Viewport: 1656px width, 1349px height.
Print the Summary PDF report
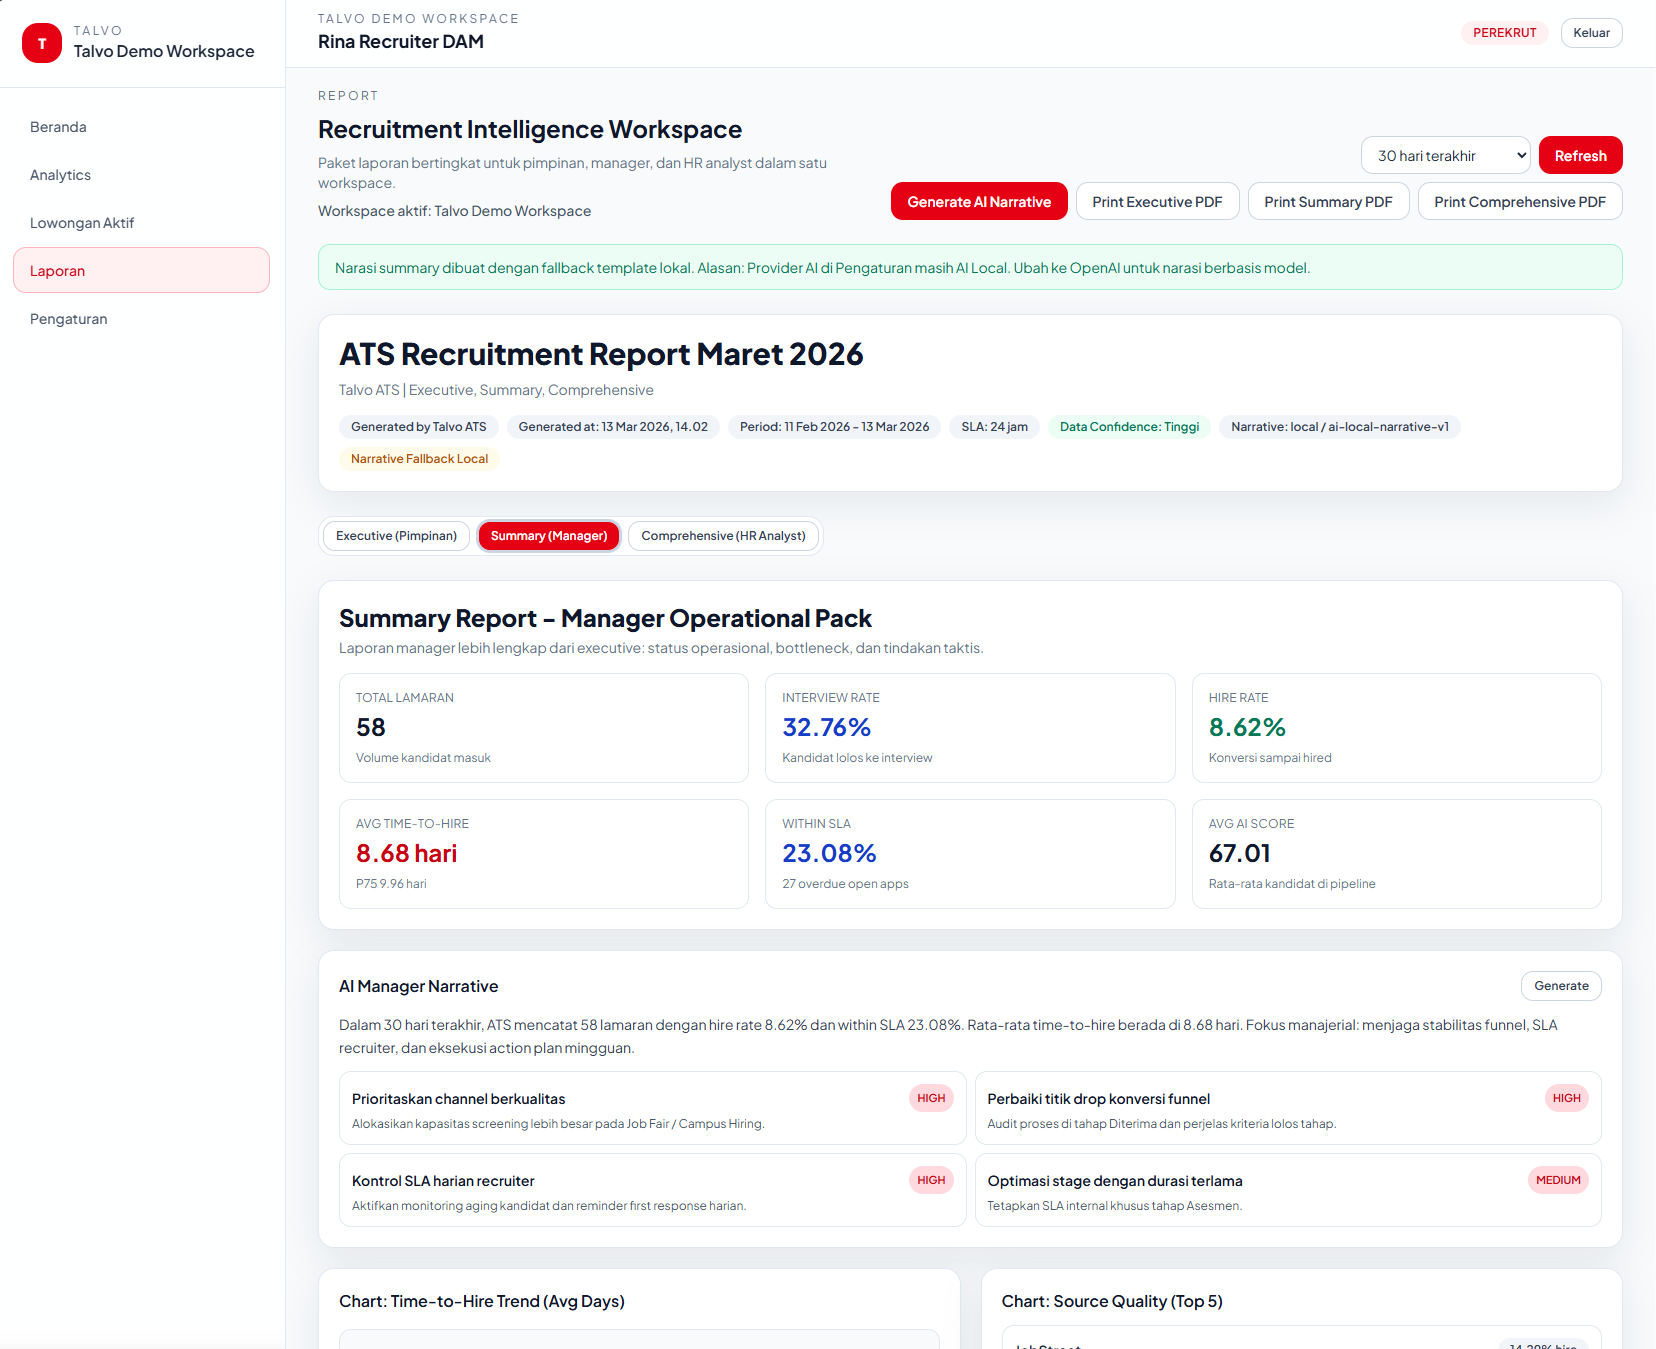click(1328, 201)
